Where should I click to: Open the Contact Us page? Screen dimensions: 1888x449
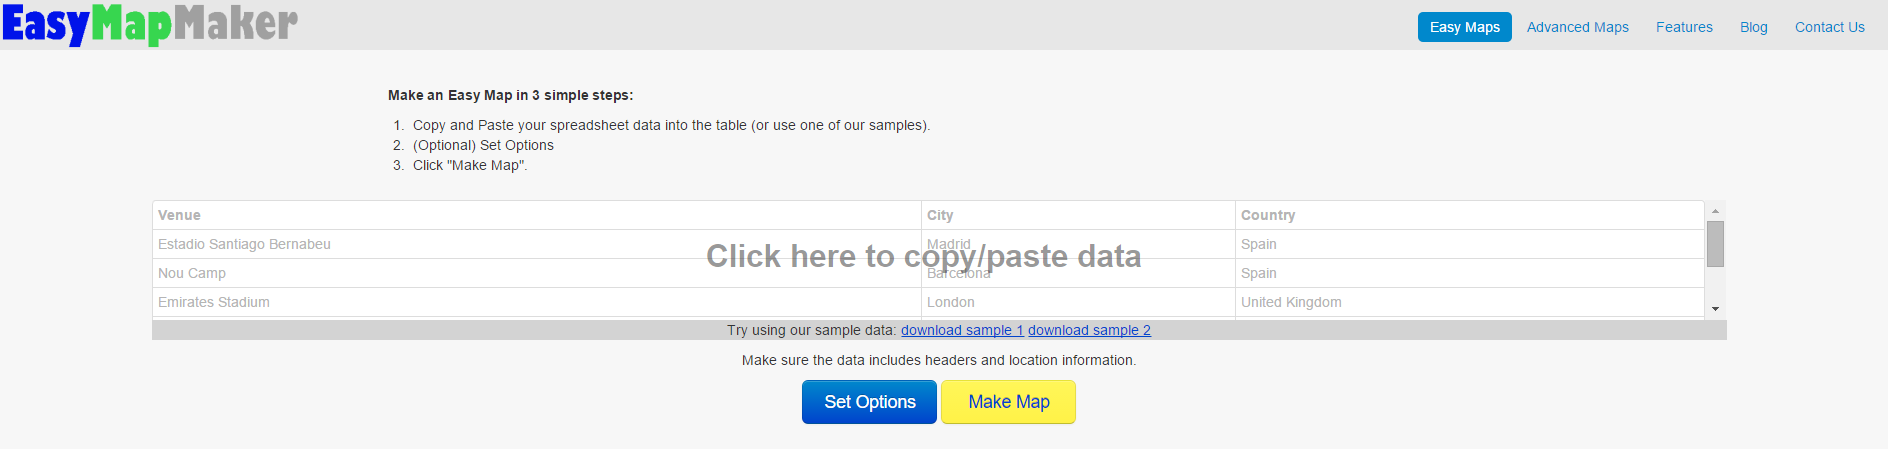1829,27
